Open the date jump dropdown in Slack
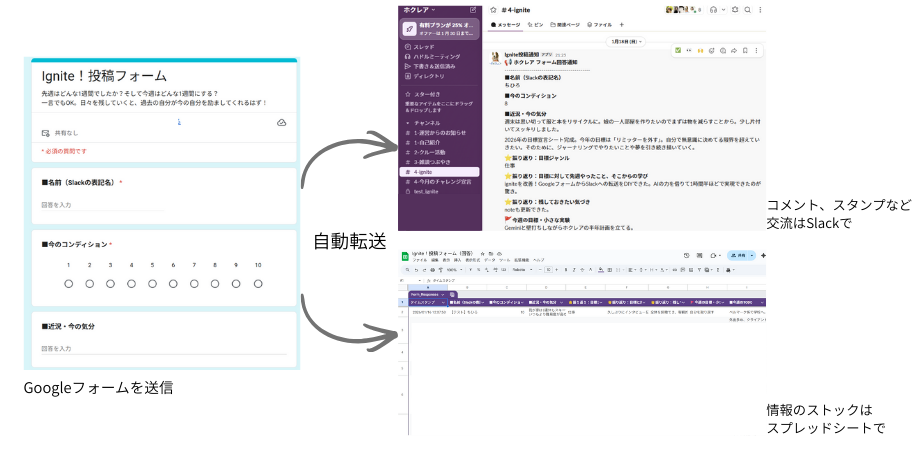Image resolution: width=920 pixels, height=450 pixels. pos(627,42)
